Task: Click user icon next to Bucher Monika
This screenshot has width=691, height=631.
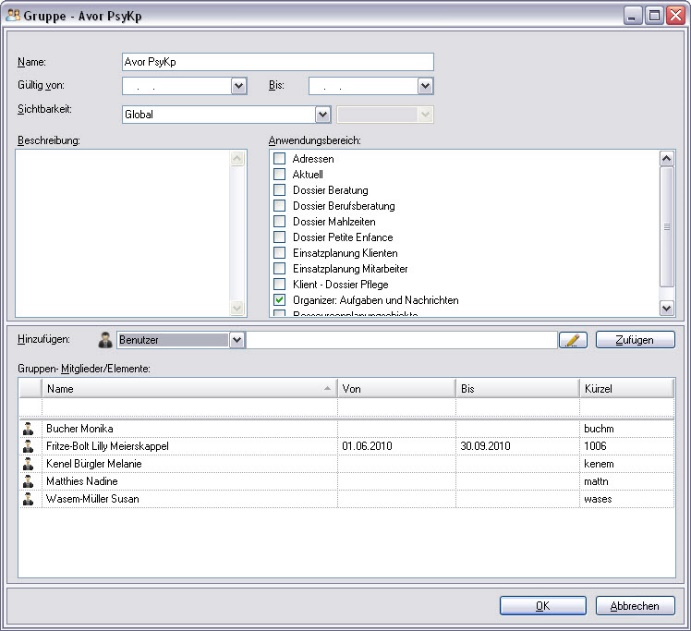Action: 28,428
